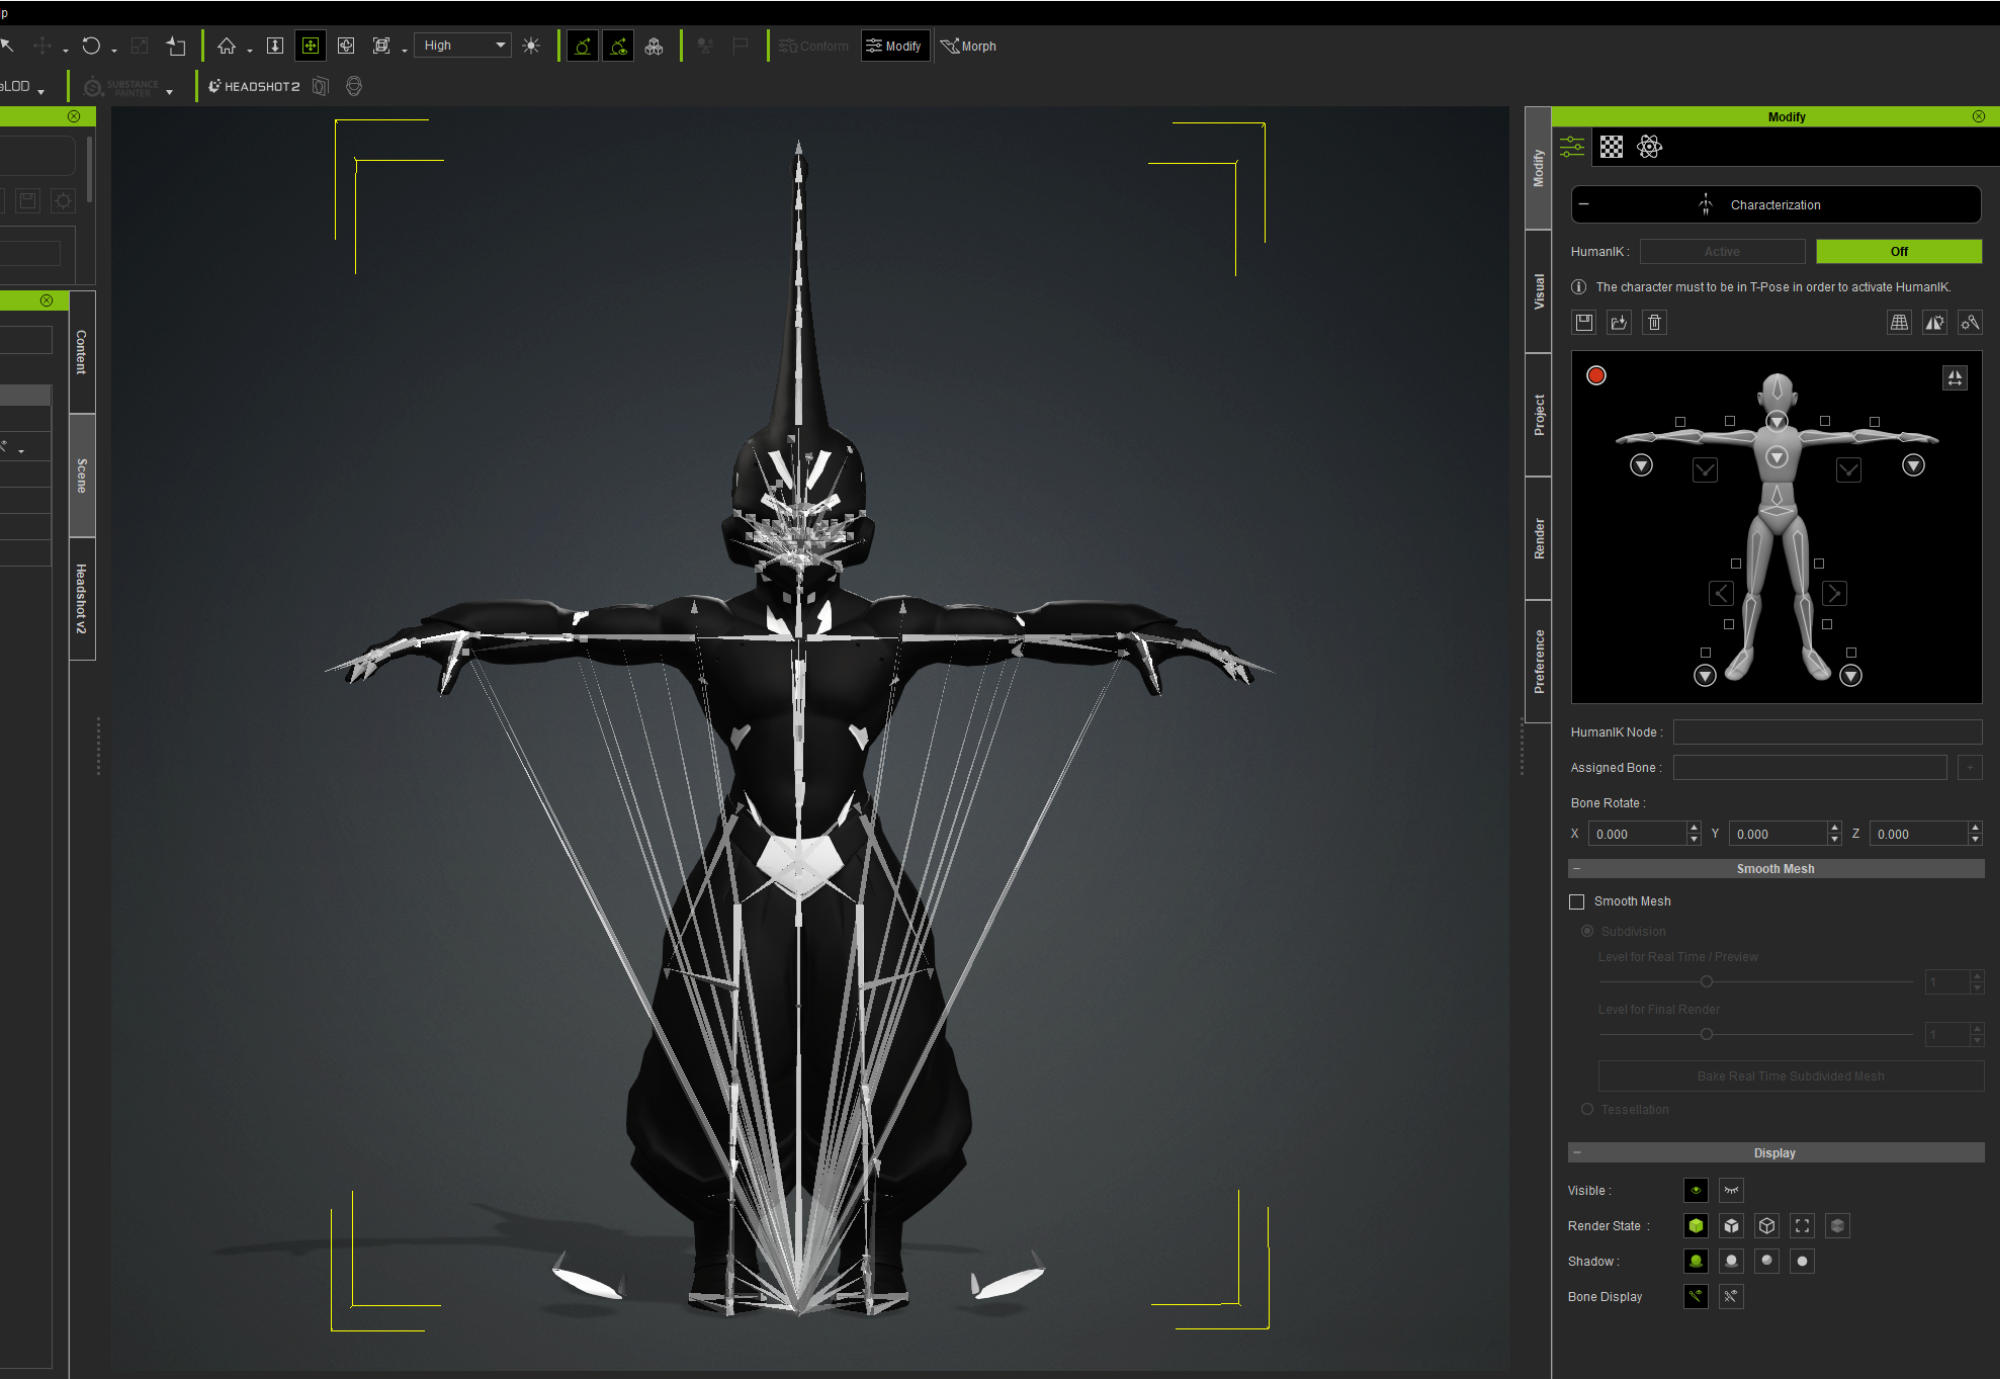
Task: Open the Headshot V2 side tab
Action: [x=82, y=599]
